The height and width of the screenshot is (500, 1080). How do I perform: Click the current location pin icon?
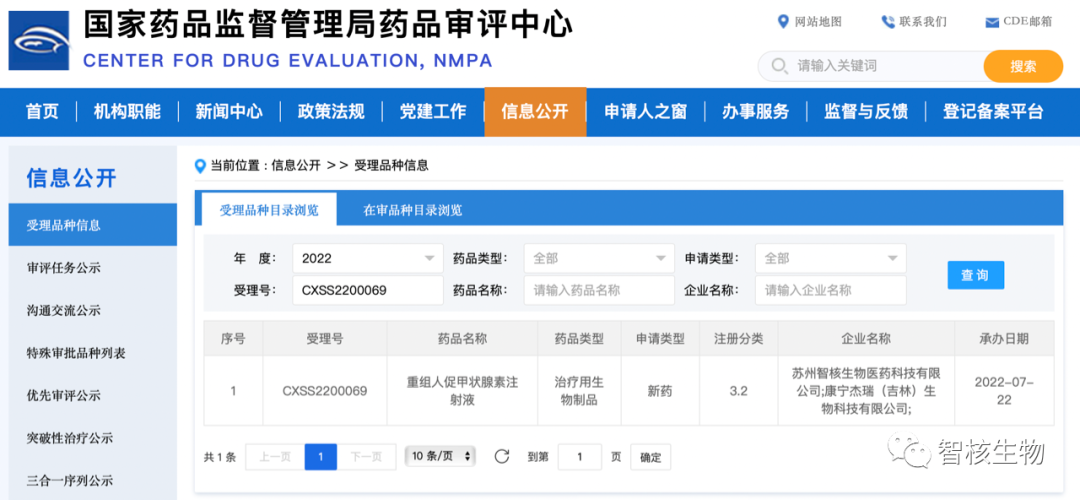200,165
